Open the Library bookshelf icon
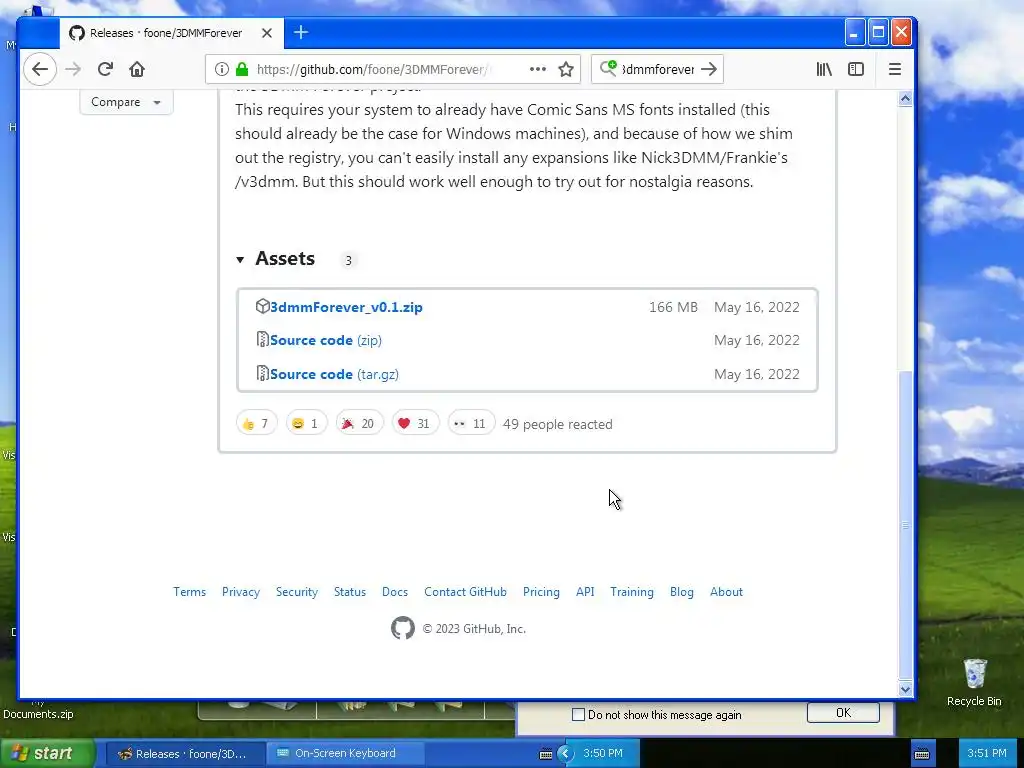Image resolution: width=1024 pixels, height=768 pixels. pyautogui.click(x=824, y=69)
